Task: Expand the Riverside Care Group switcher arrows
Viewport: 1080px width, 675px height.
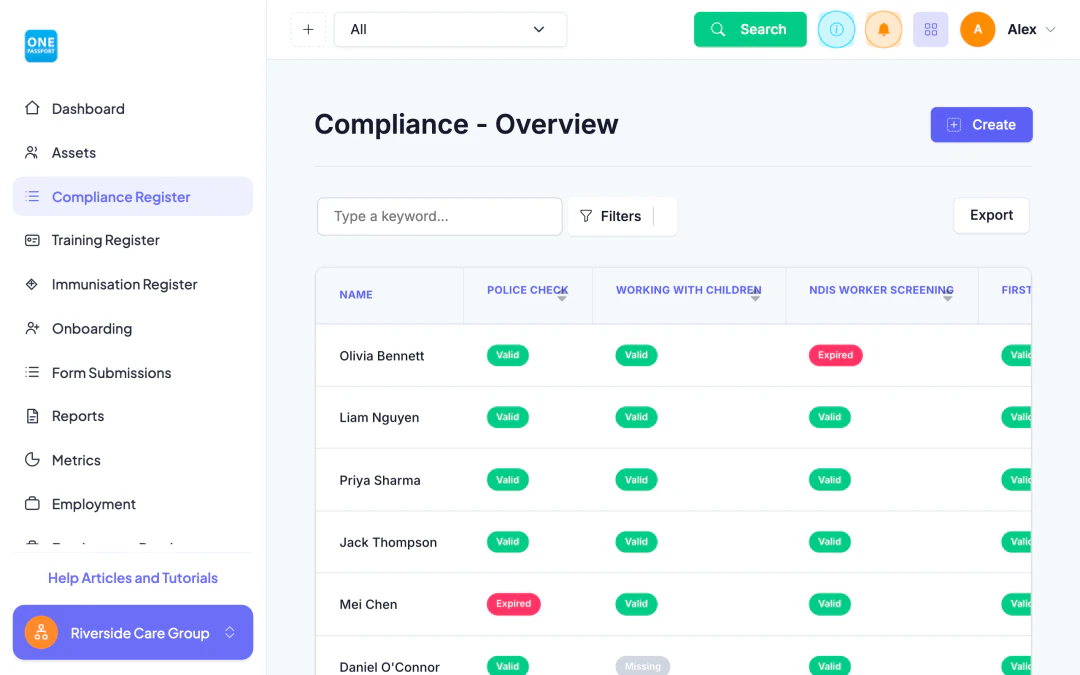Action: tap(230, 632)
